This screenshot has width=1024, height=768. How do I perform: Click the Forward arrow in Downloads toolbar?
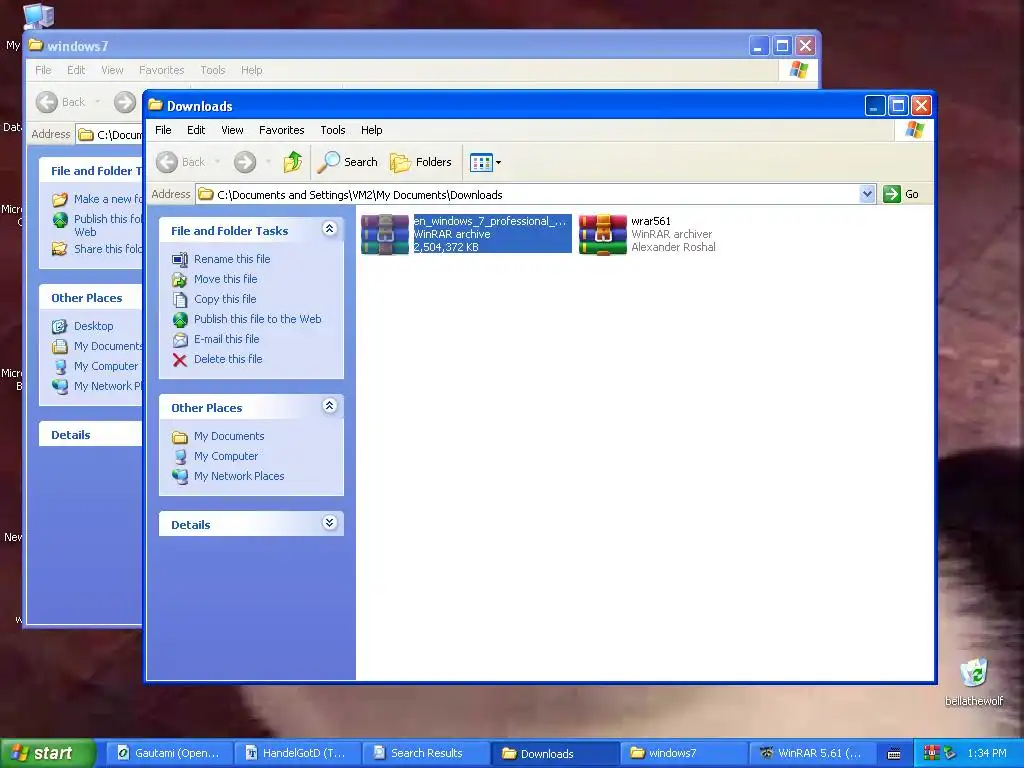(x=245, y=162)
